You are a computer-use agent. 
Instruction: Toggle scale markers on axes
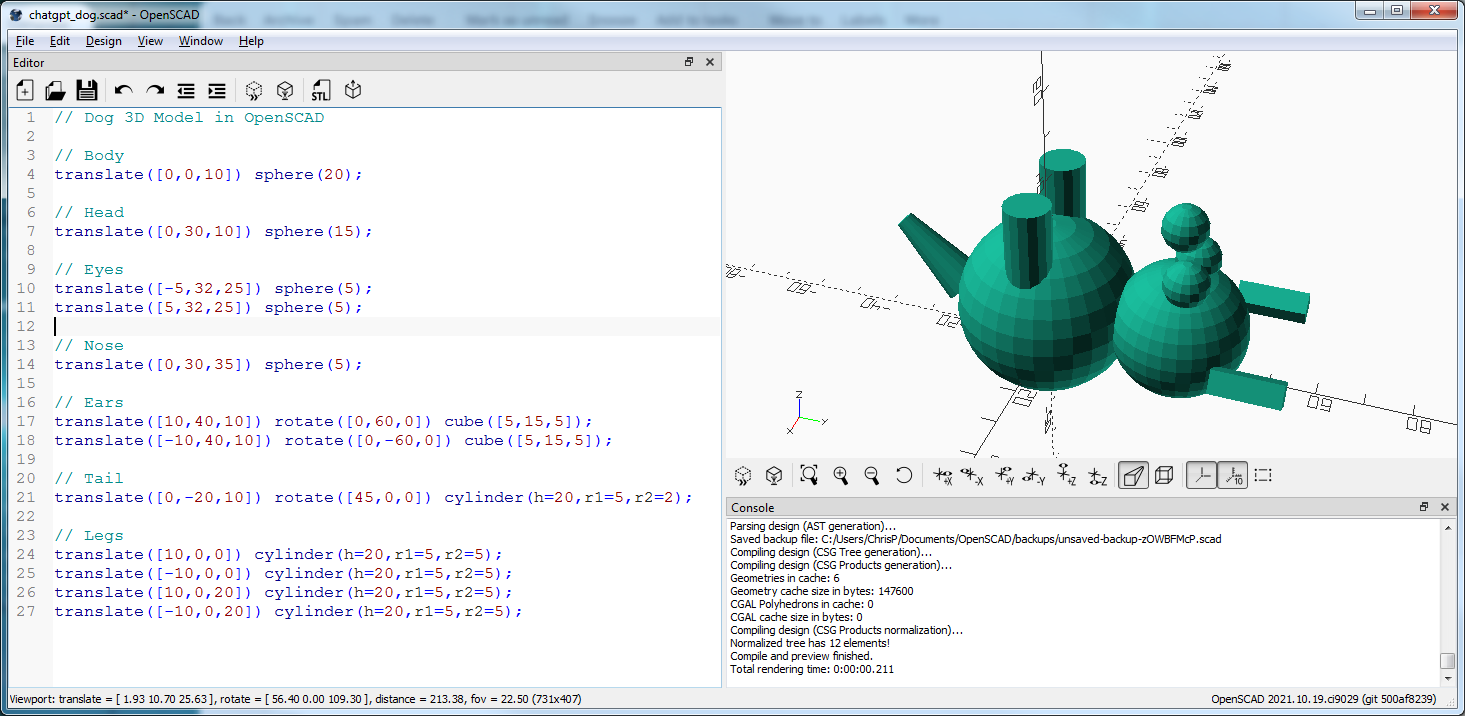1232,476
